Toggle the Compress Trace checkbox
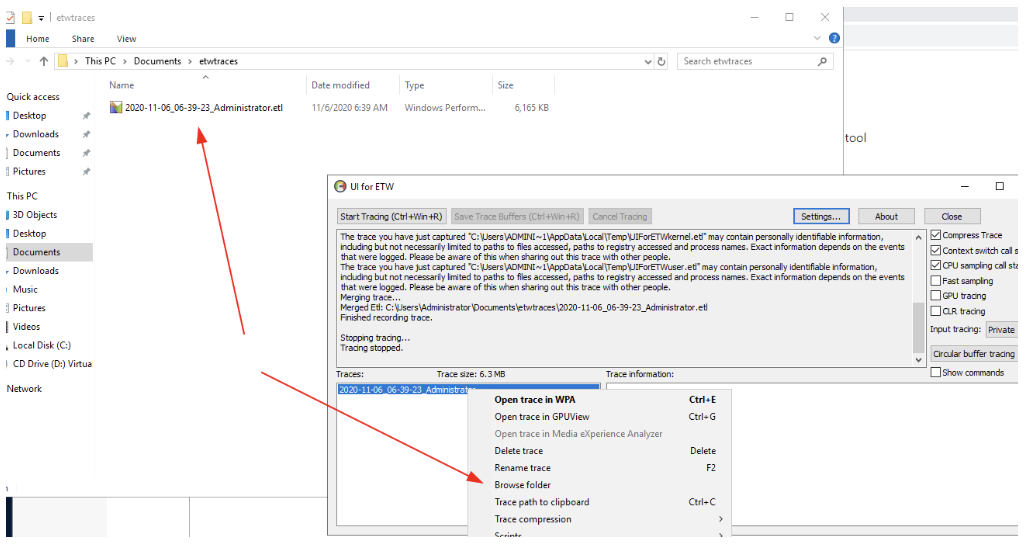Image resolution: width=1026 pixels, height=544 pixels. [x=936, y=236]
